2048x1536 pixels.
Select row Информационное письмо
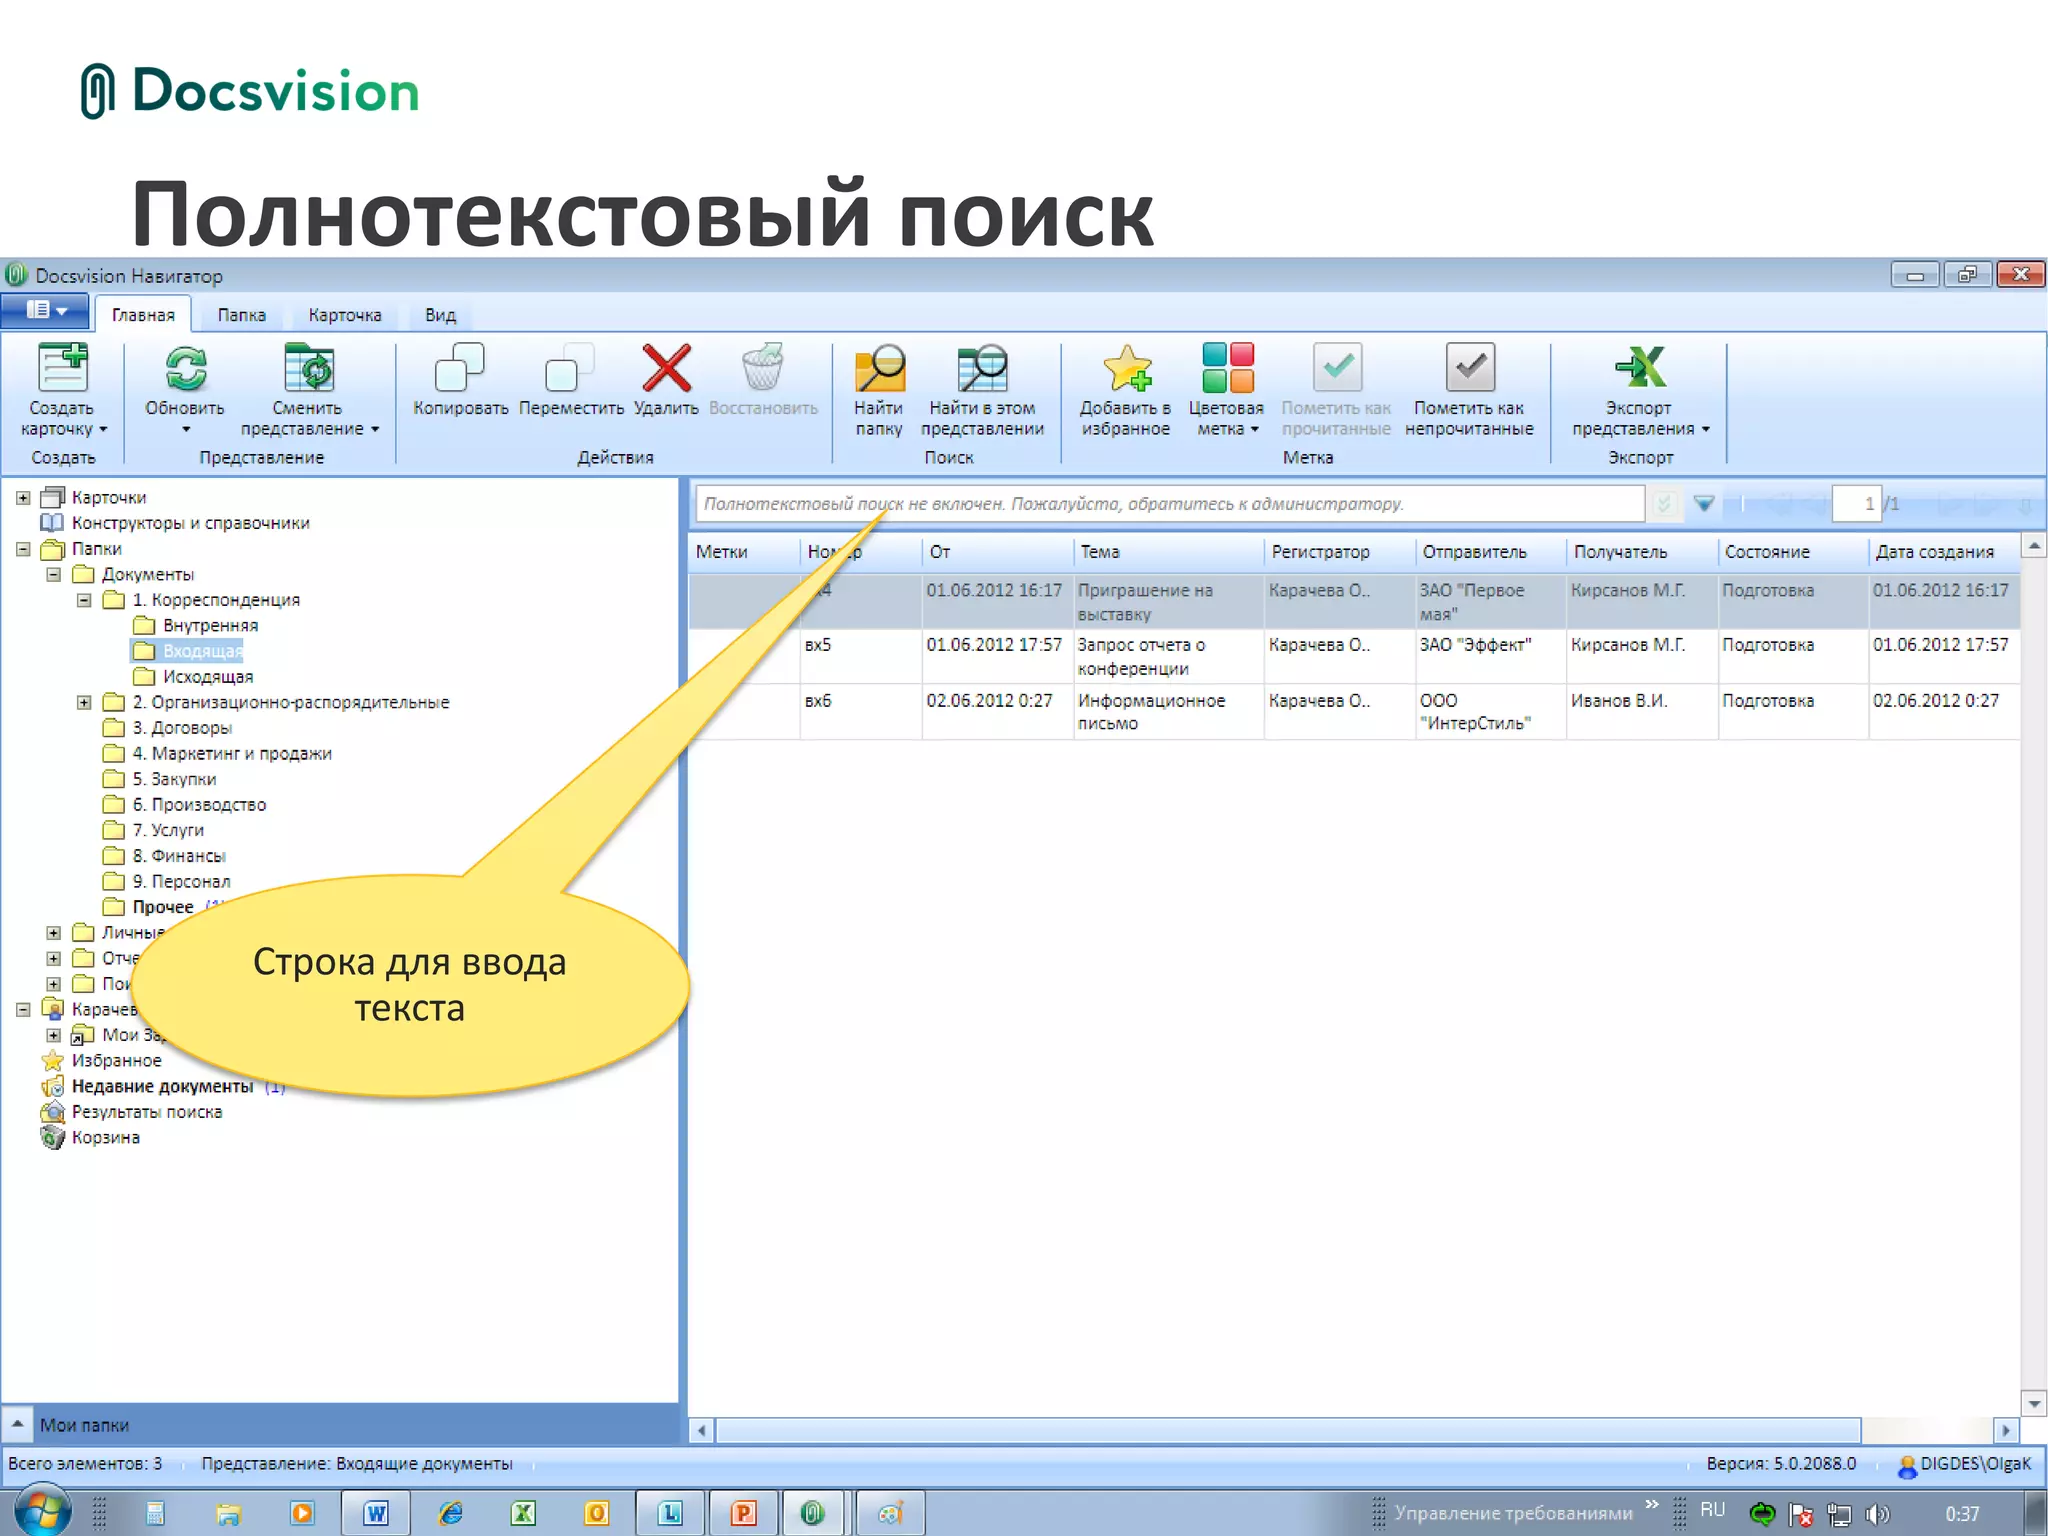point(1354,712)
